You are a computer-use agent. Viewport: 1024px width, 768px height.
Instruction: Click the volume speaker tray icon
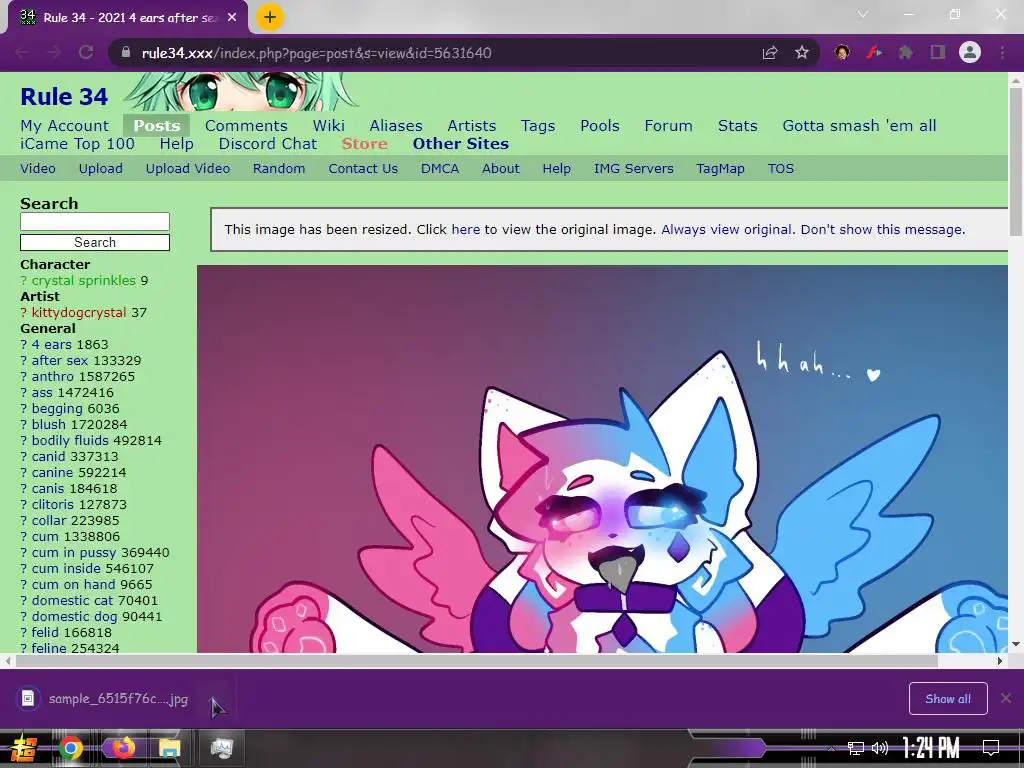pyautogui.click(x=880, y=748)
